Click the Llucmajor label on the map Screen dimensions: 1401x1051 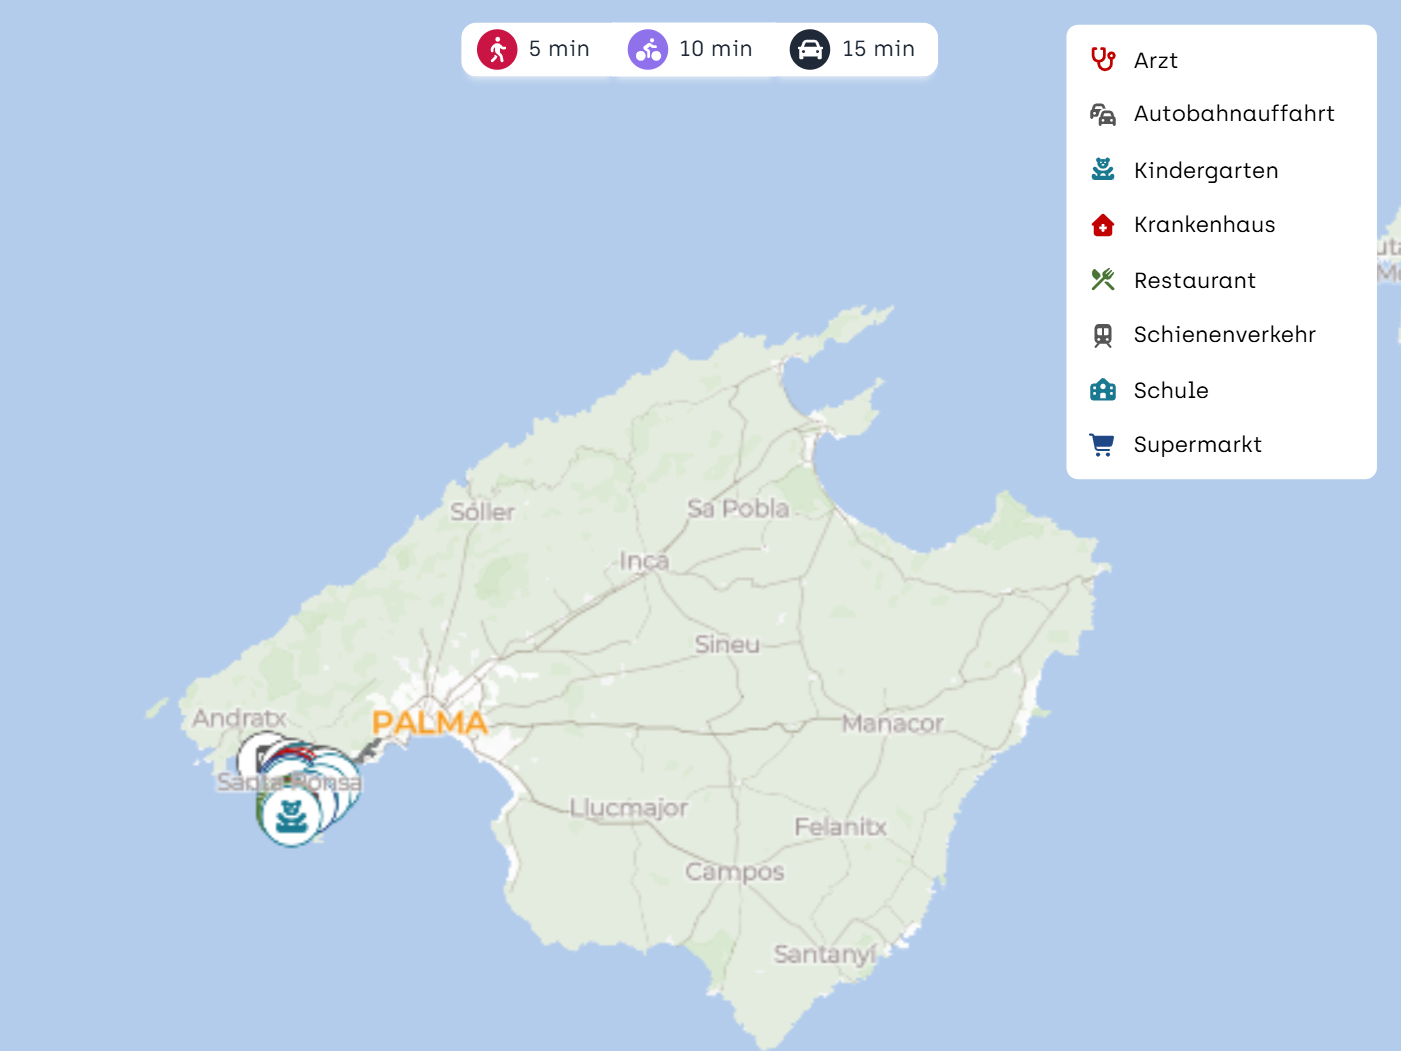pyautogui.click(x=629, y=808)
